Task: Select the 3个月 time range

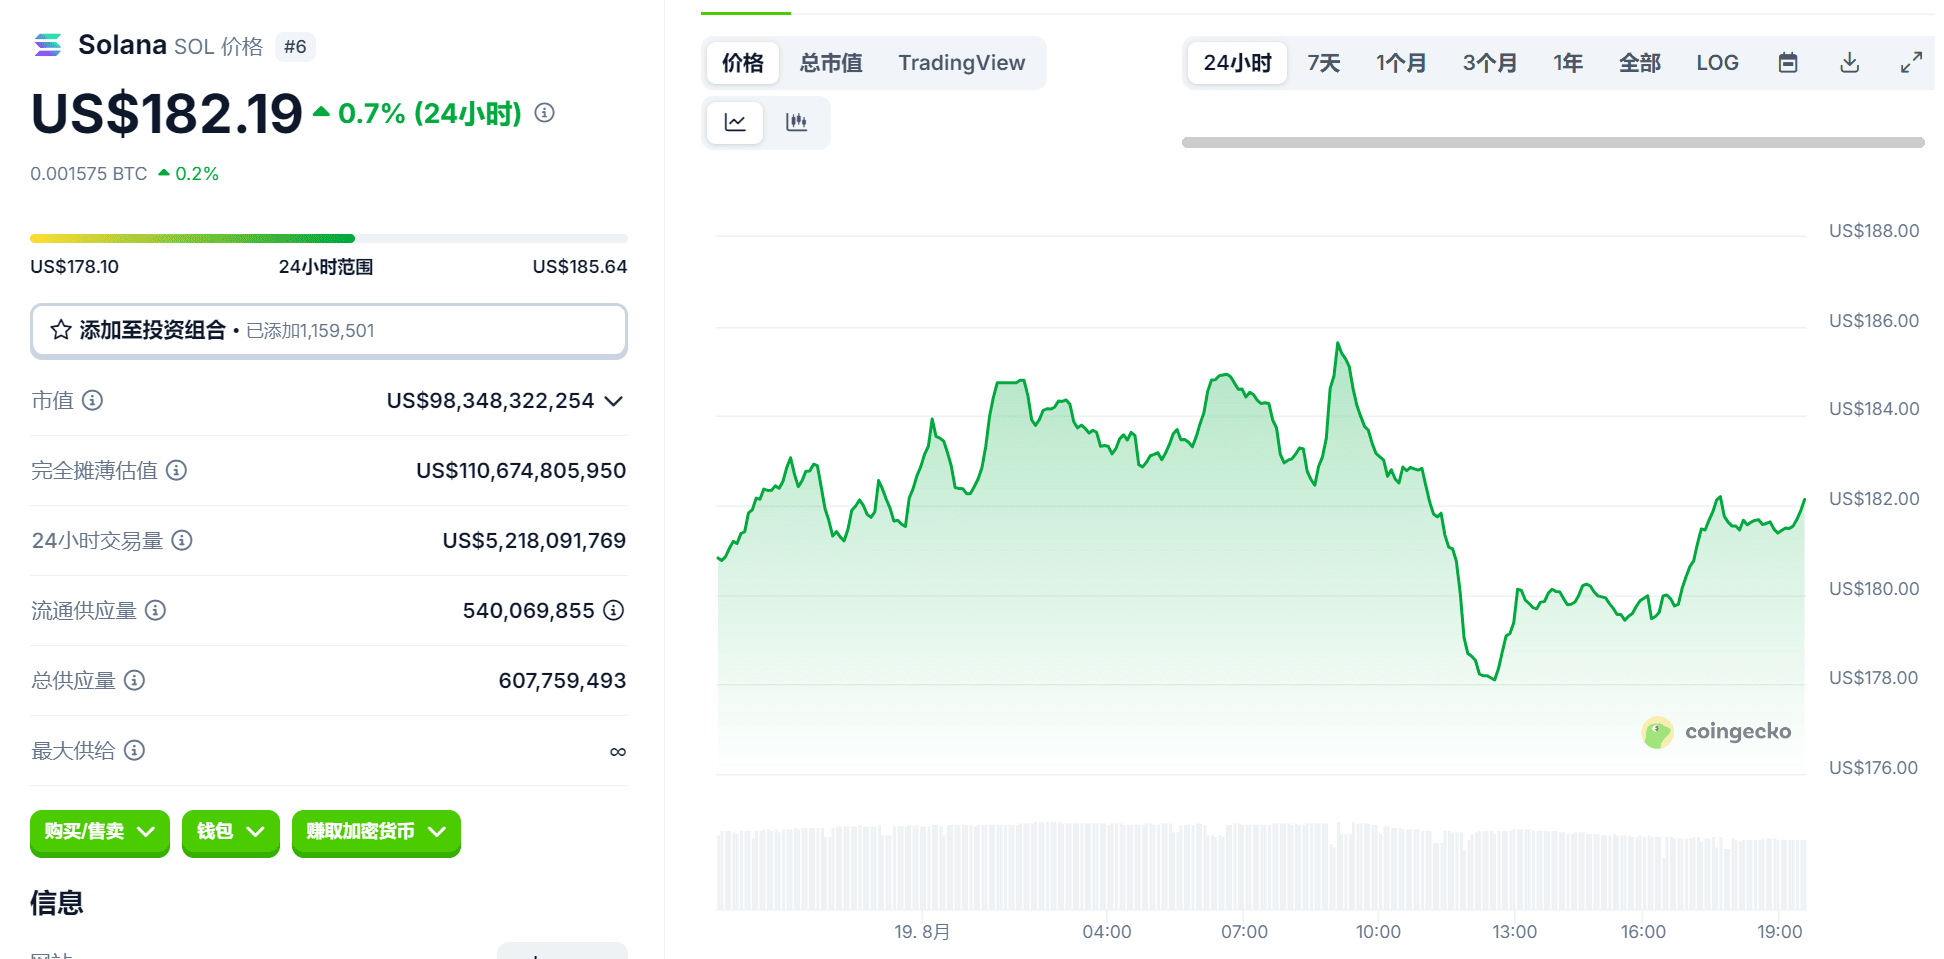Action: [x=1490, y=63]
